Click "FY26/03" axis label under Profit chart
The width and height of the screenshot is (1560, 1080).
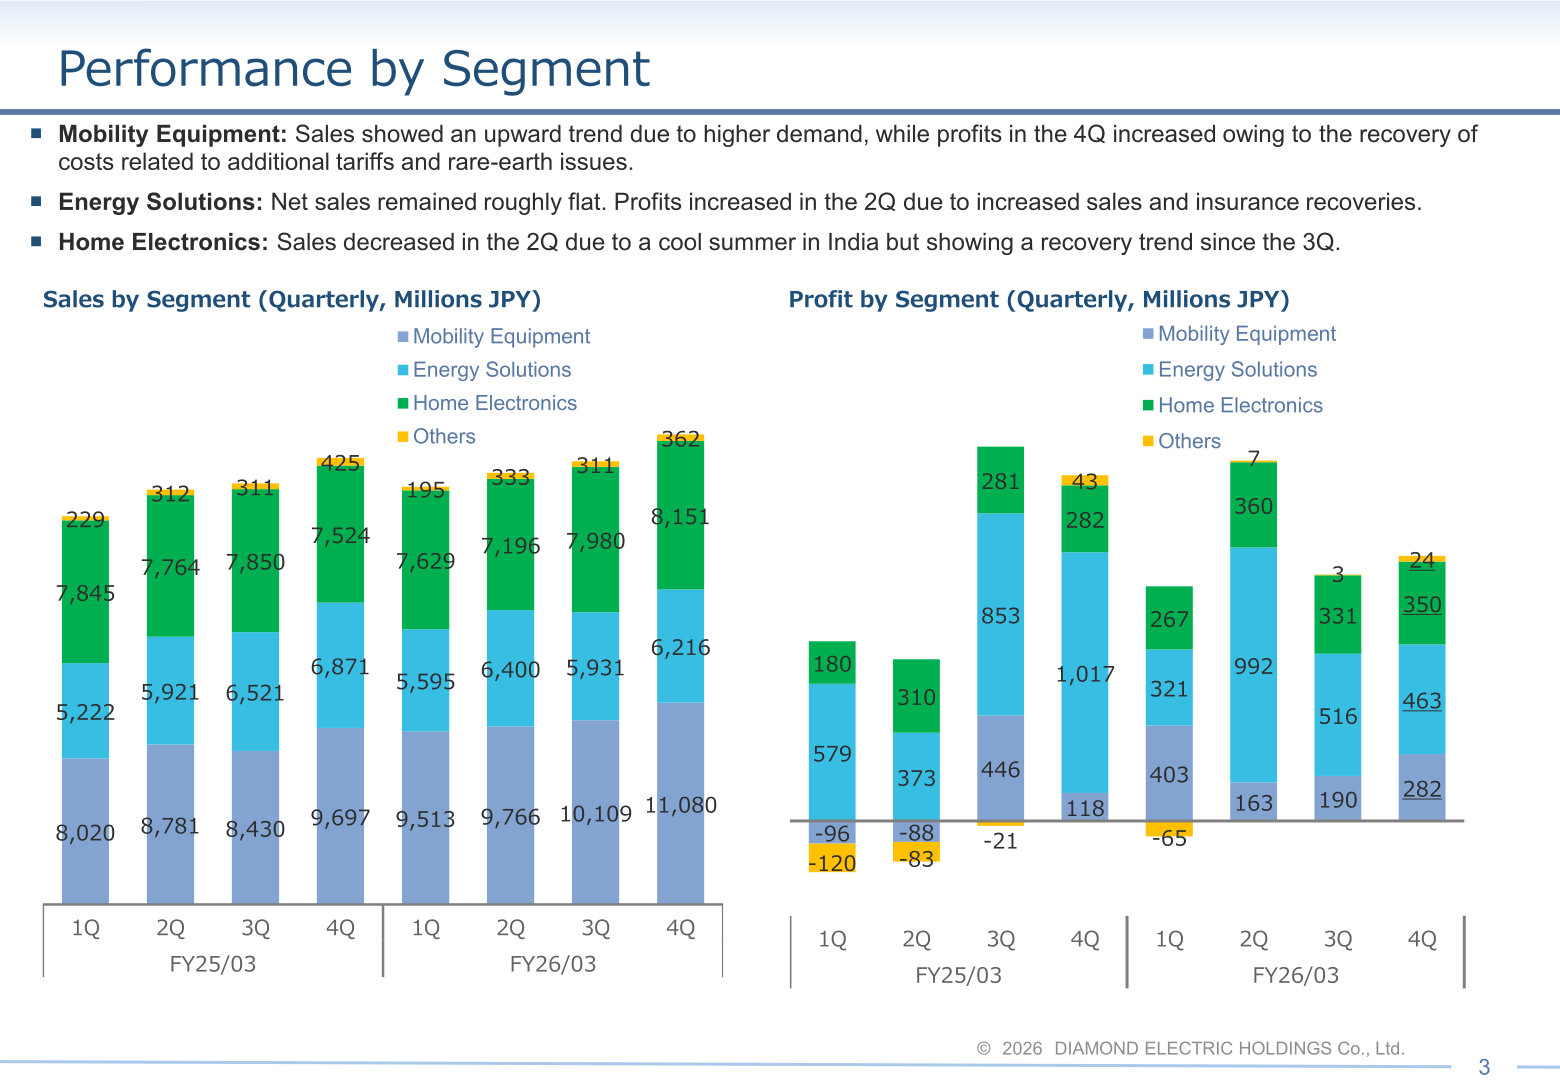[1295, 975]
